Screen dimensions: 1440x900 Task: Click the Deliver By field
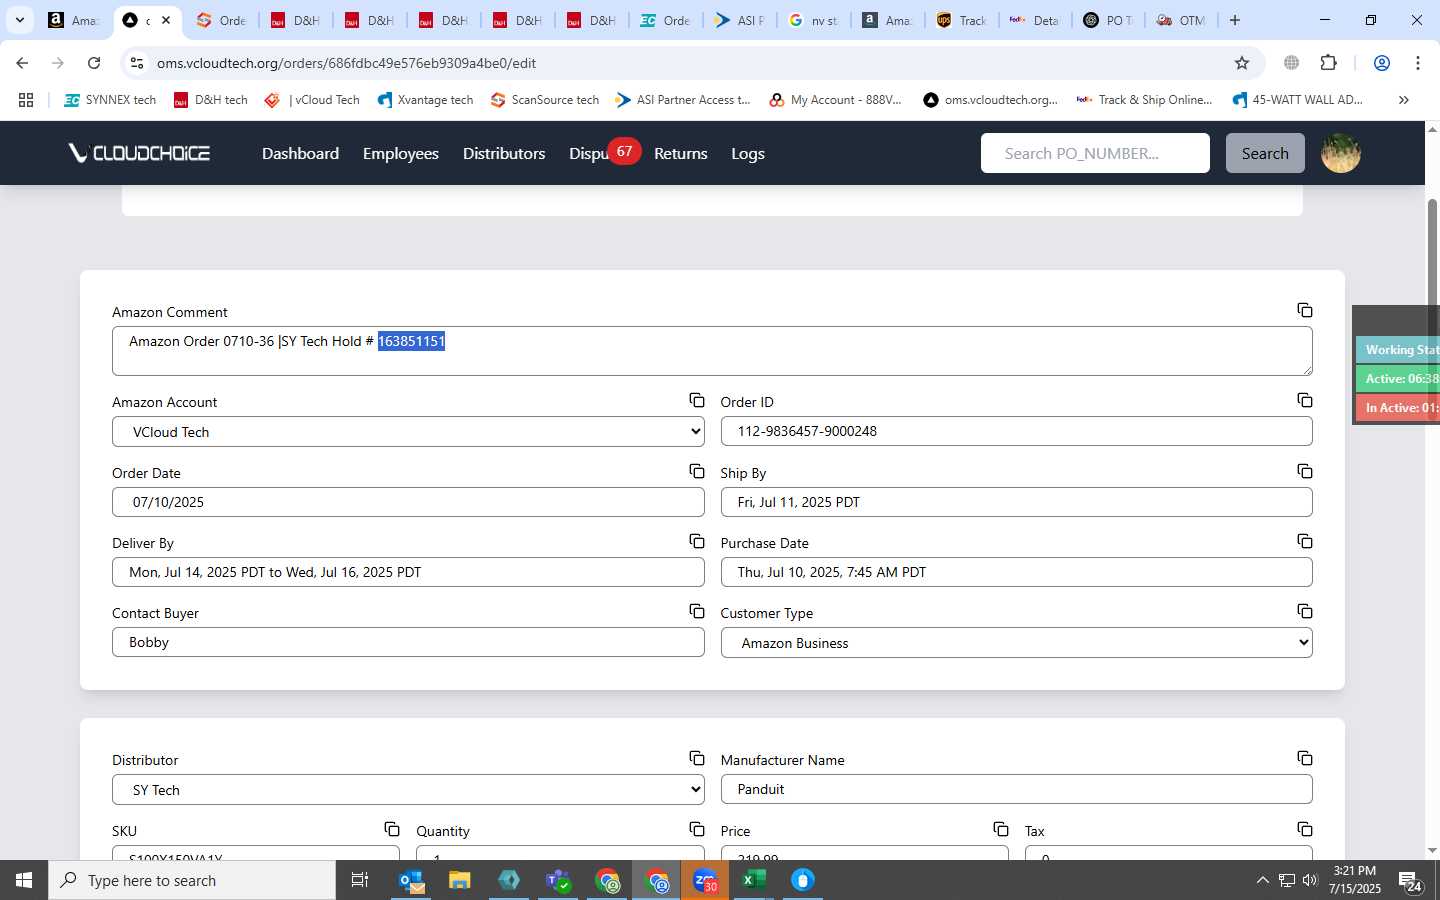[x=408, y=572]
